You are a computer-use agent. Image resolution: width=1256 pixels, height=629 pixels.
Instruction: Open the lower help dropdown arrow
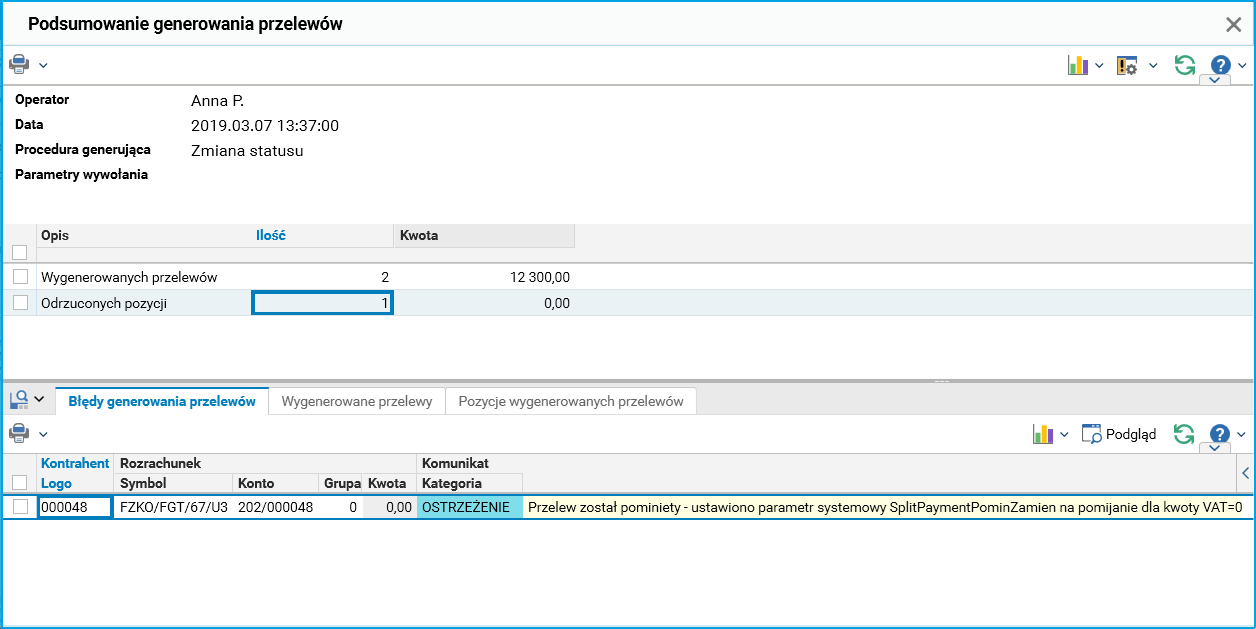1241,435
